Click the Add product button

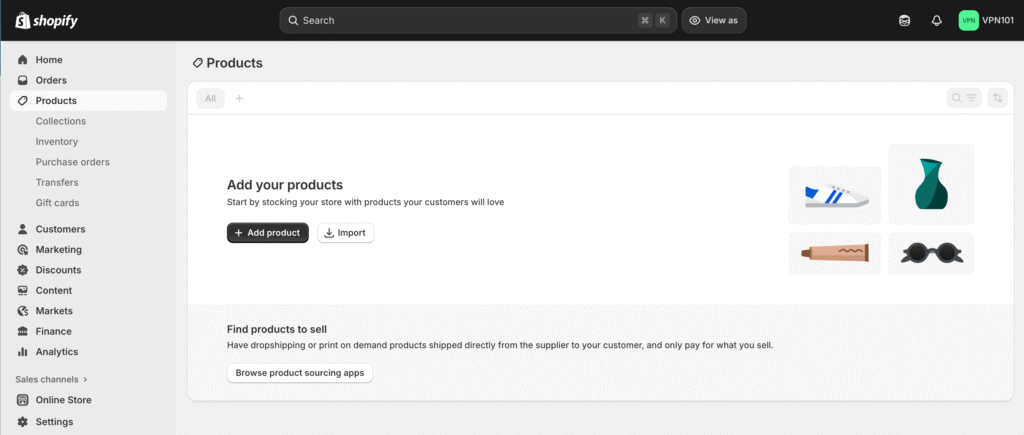point(267,233)
